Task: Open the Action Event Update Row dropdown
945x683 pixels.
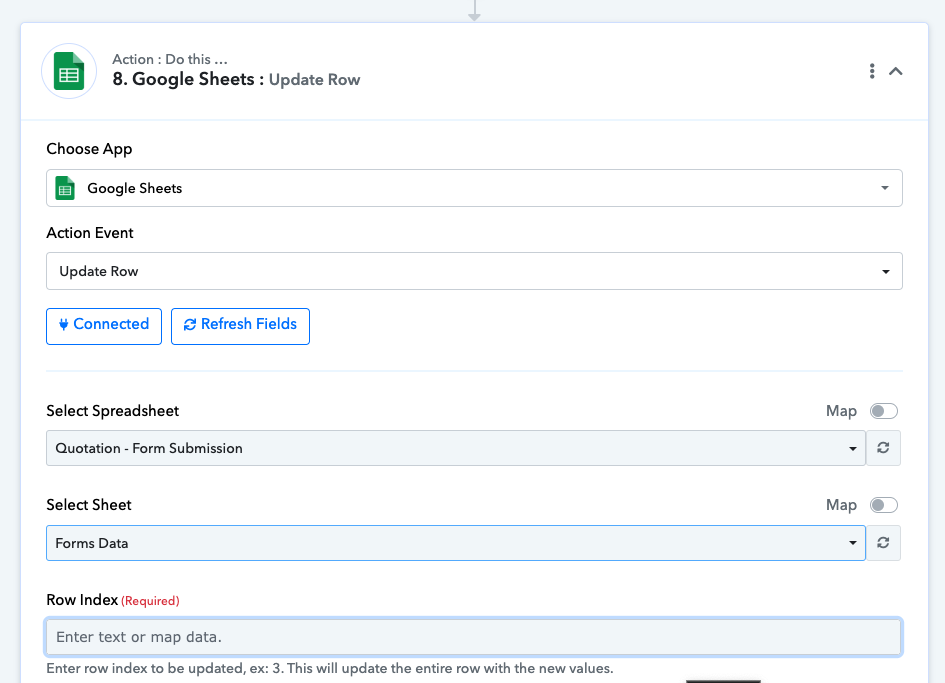Action: pyautogui.click(x=474, y=271)
